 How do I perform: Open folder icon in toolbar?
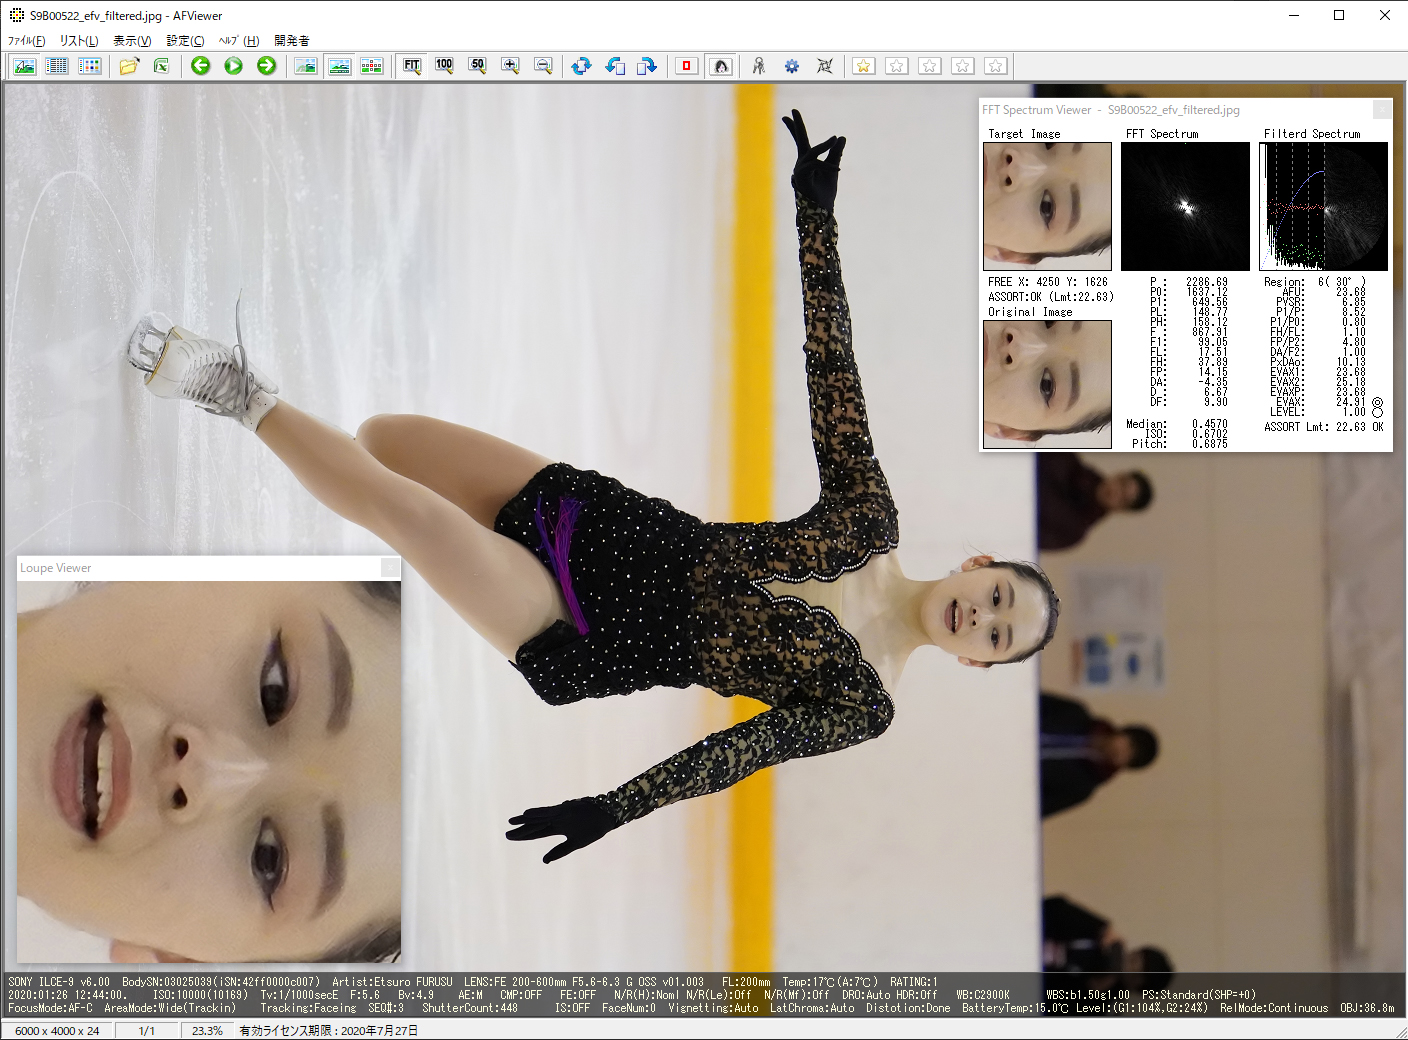(129, 66)
